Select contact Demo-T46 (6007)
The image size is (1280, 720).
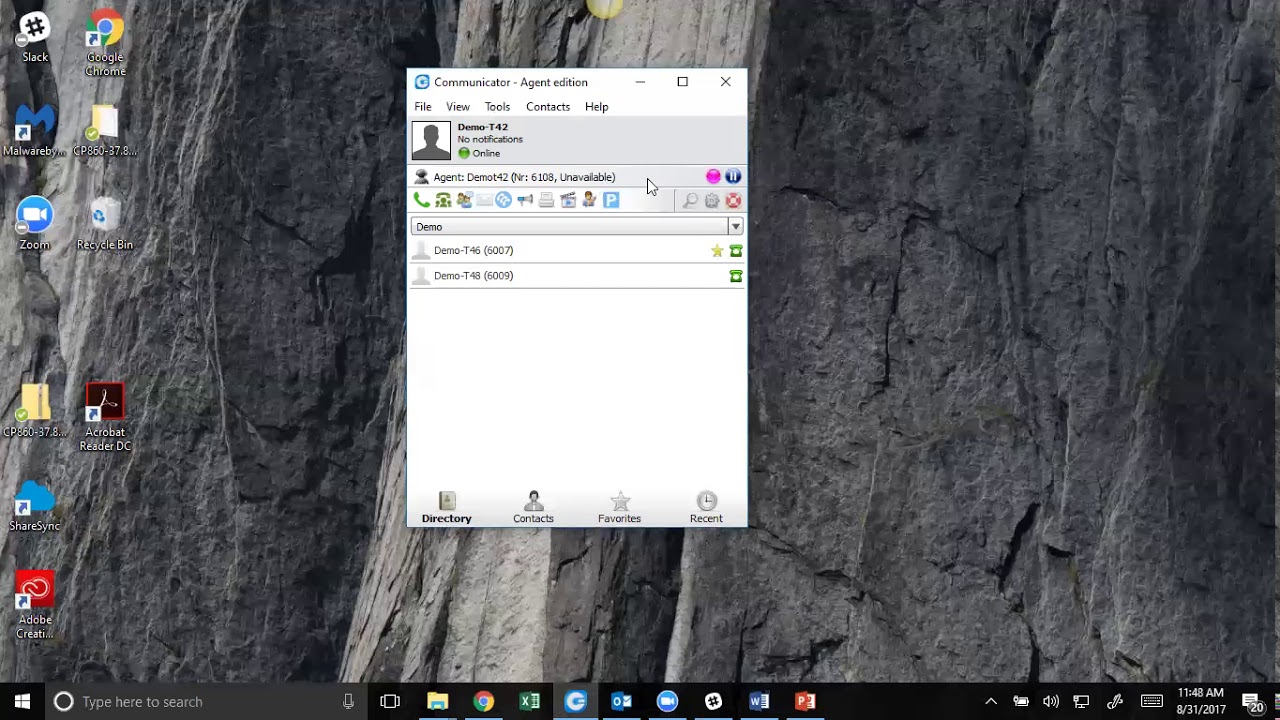(x=577, y=251)
